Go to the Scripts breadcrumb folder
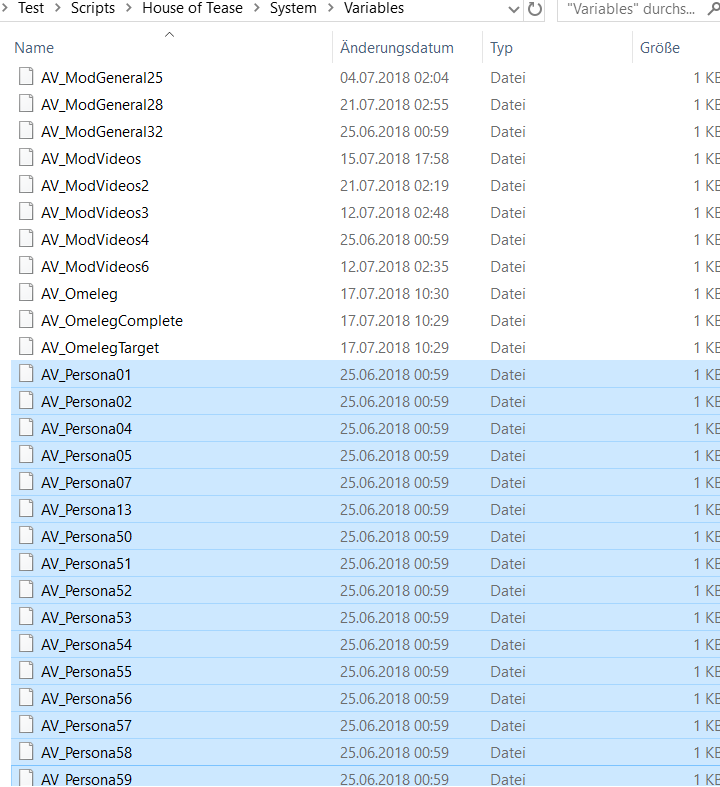Image resolution: width=720 pixels, height=787 pixels. (x=93, y=8)
